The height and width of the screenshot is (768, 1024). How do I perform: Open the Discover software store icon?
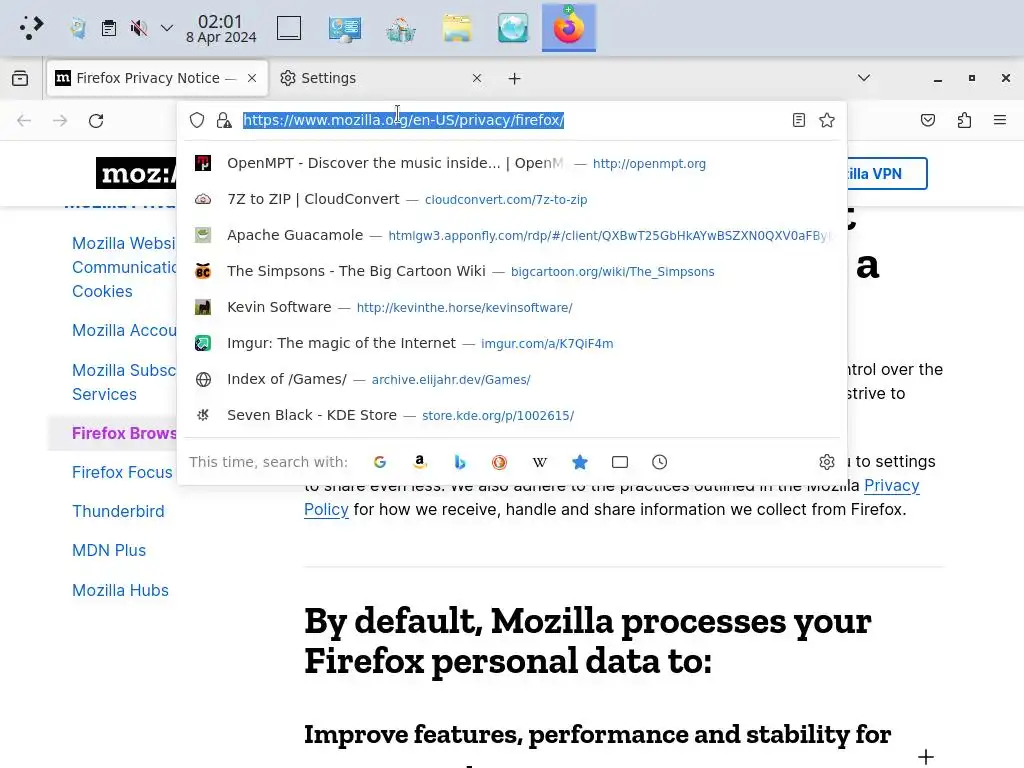[x=400, y=29]
